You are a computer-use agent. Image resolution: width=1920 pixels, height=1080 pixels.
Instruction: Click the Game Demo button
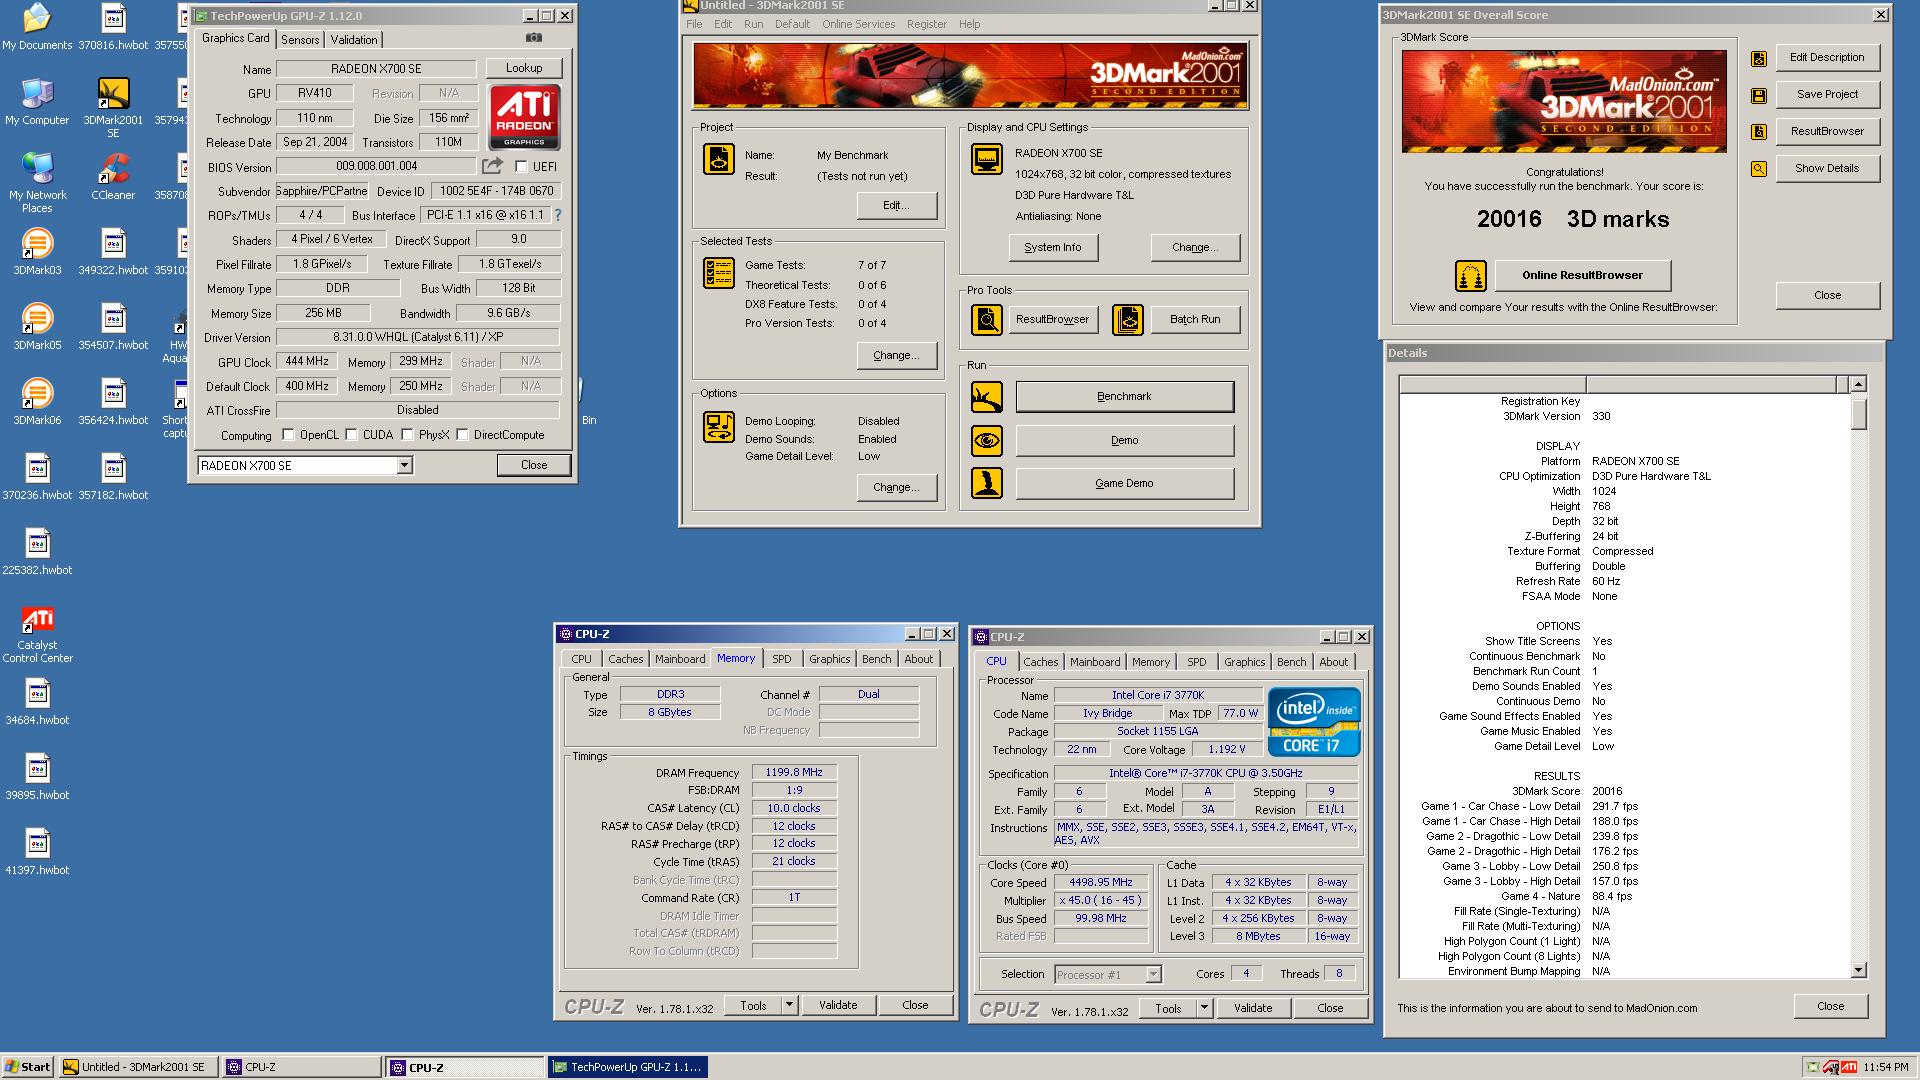[1124, 483]
